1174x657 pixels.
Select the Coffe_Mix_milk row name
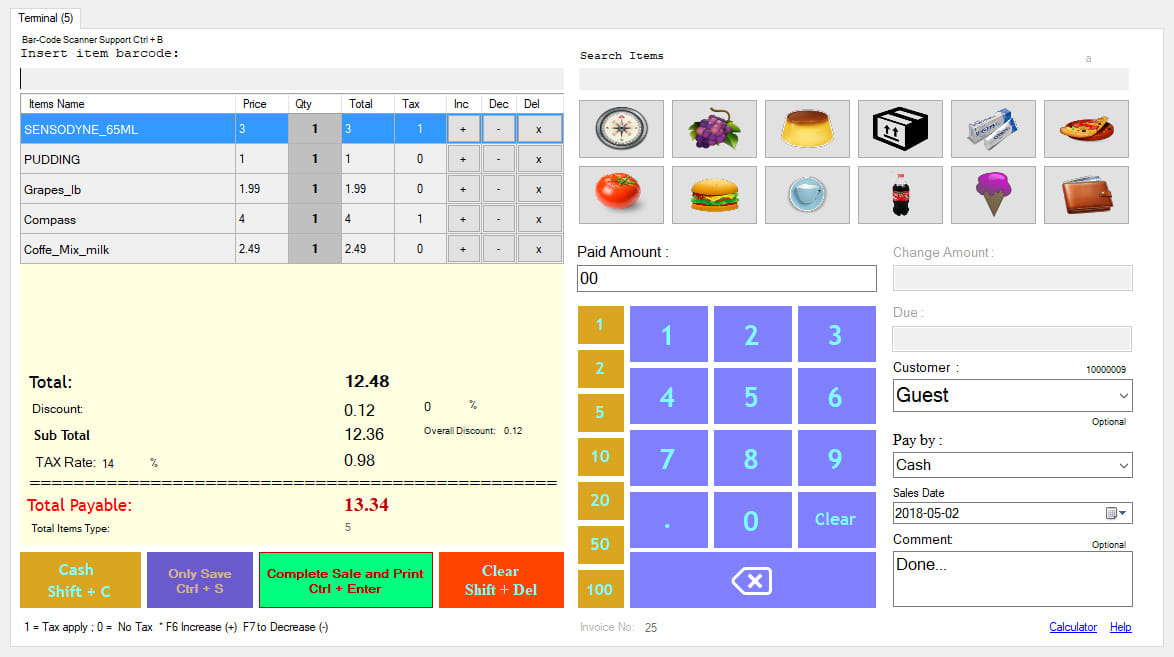click(x=127, y=249)
